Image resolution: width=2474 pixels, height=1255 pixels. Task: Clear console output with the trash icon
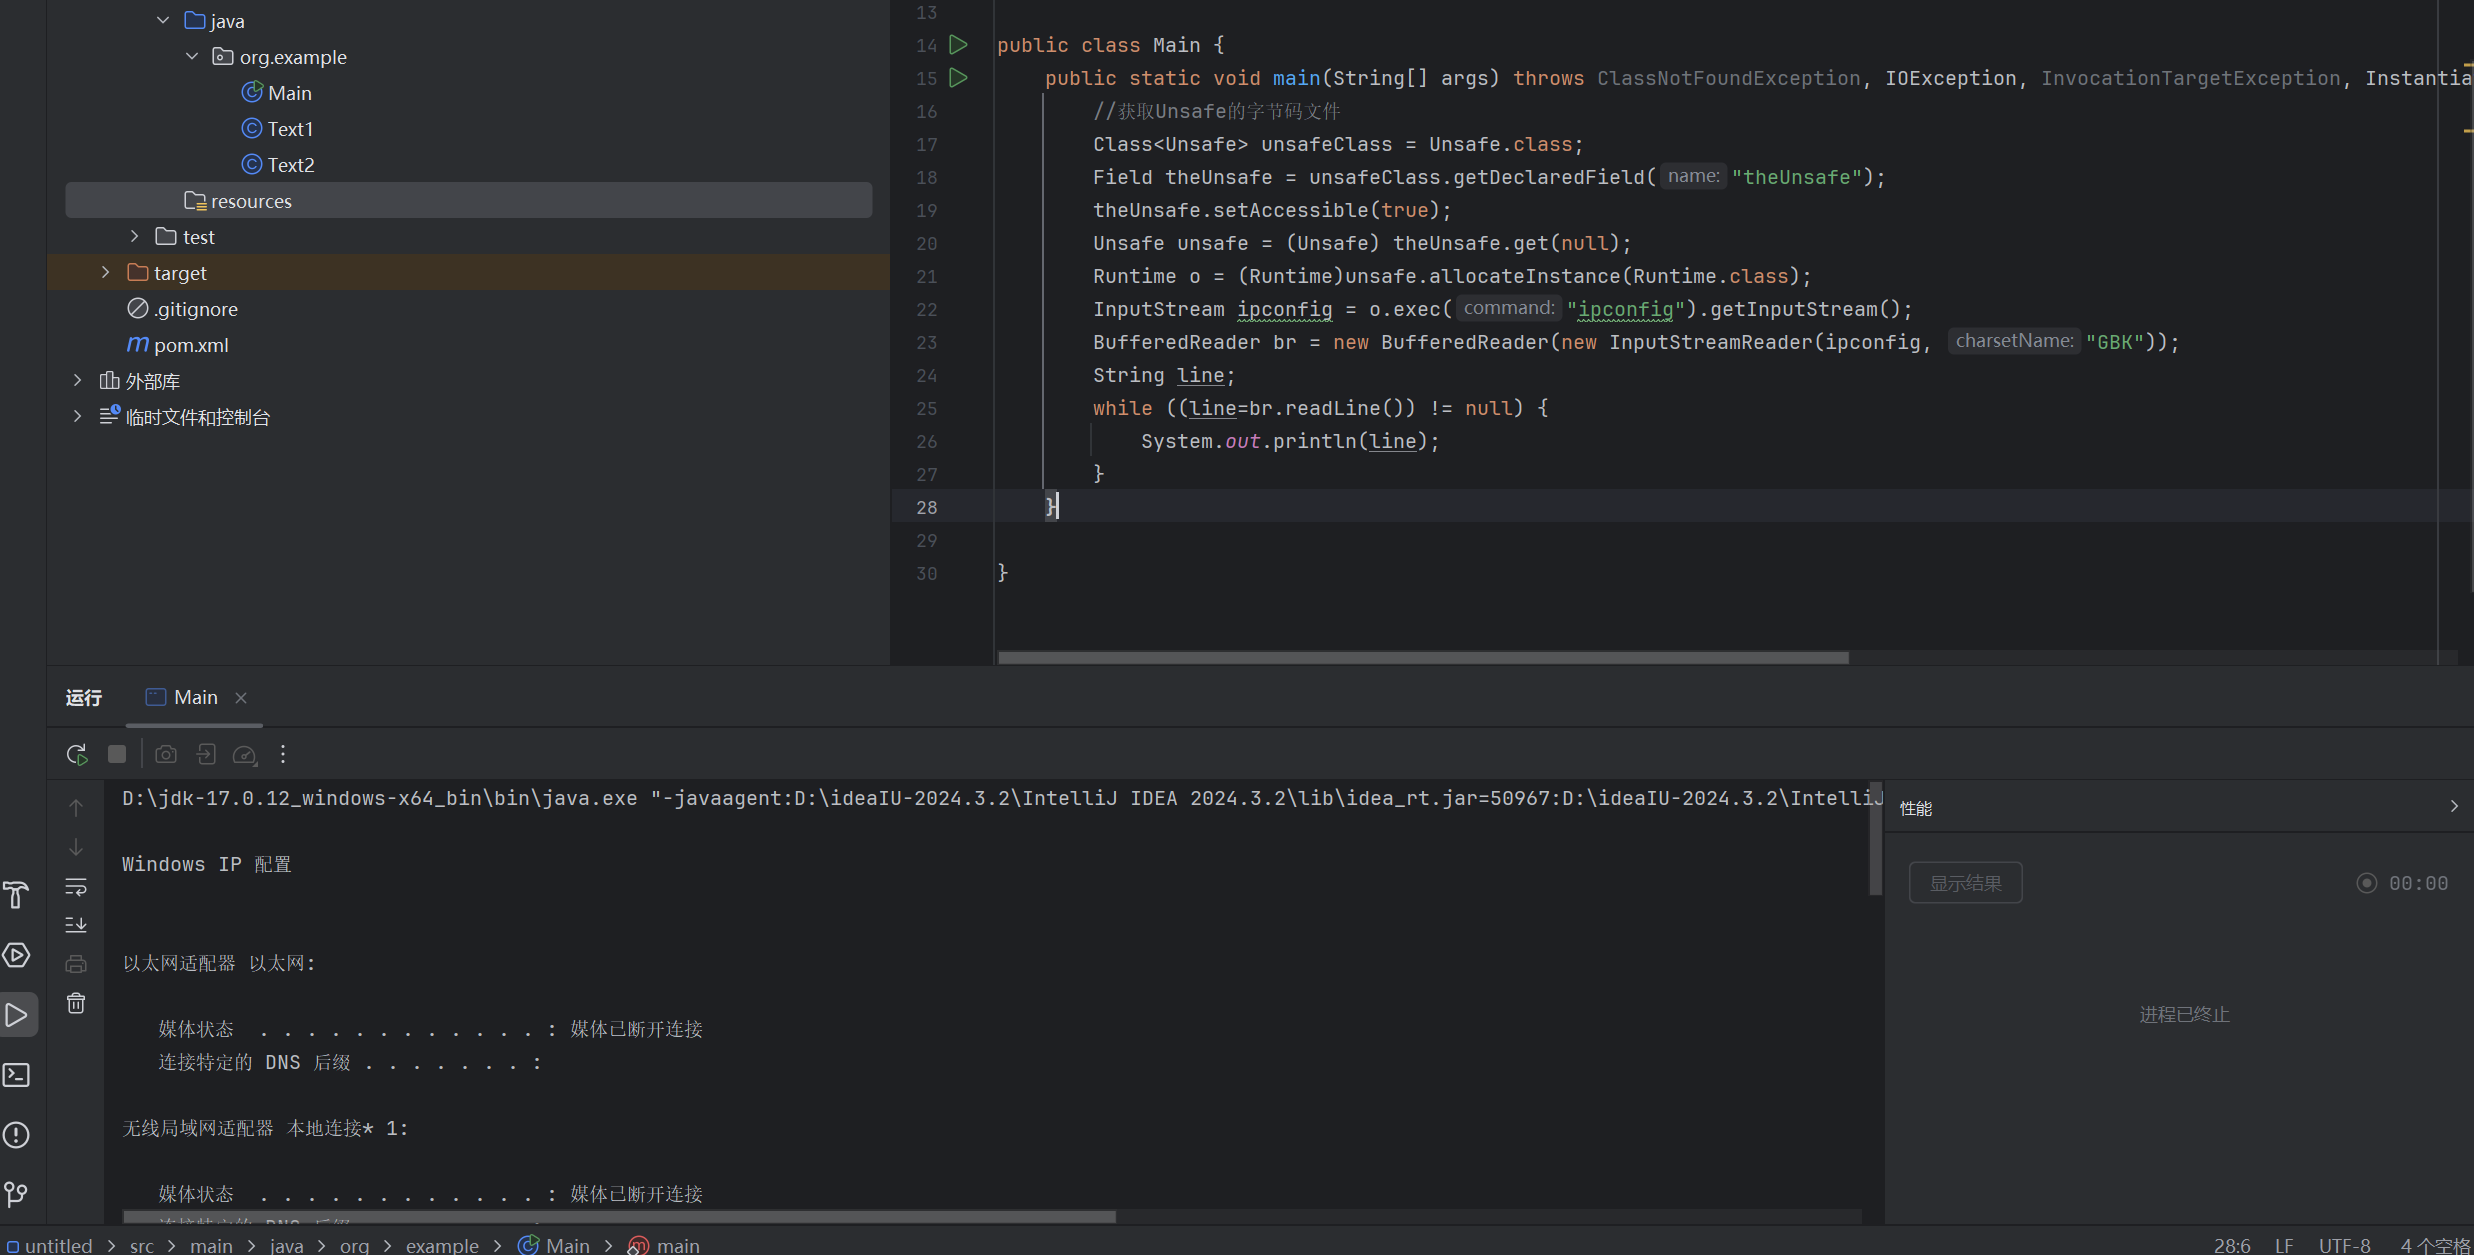(x=76, y=1003)
